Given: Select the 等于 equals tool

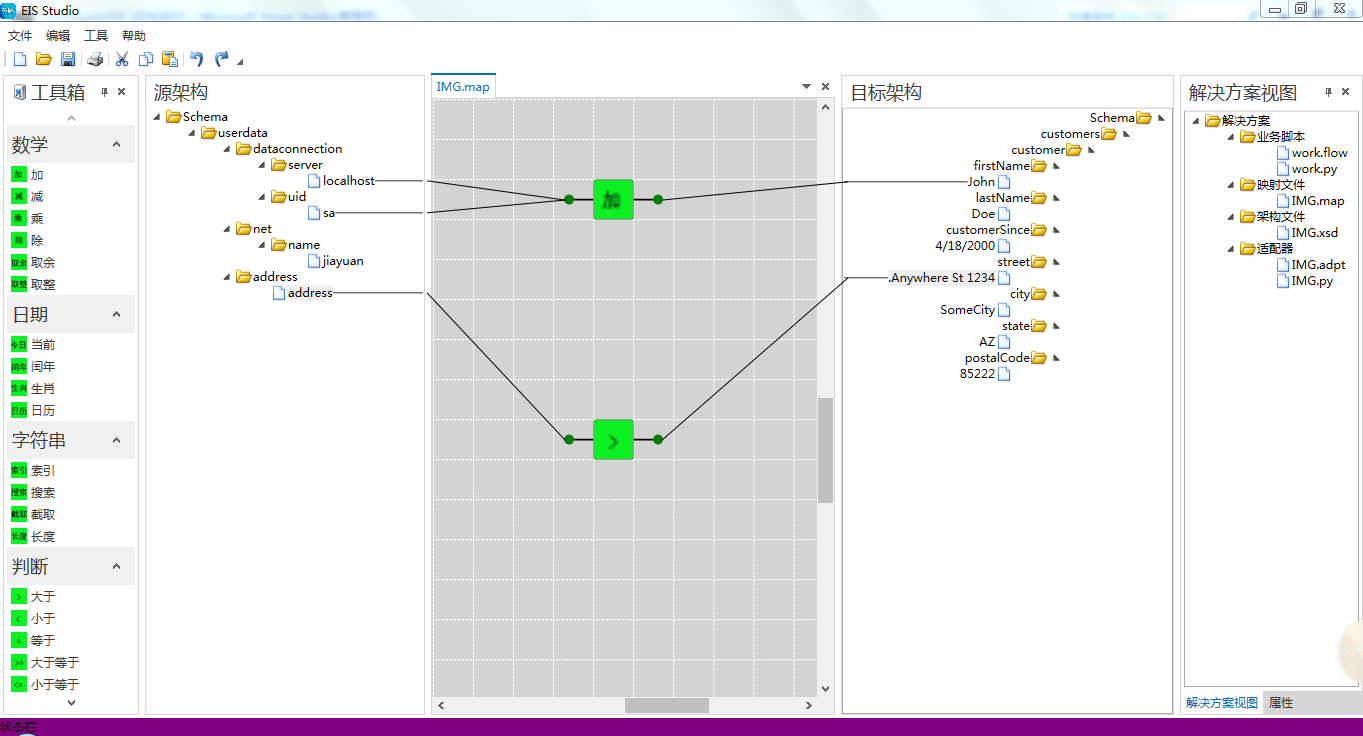Looking at the screenshot, I should coord(33,641).
